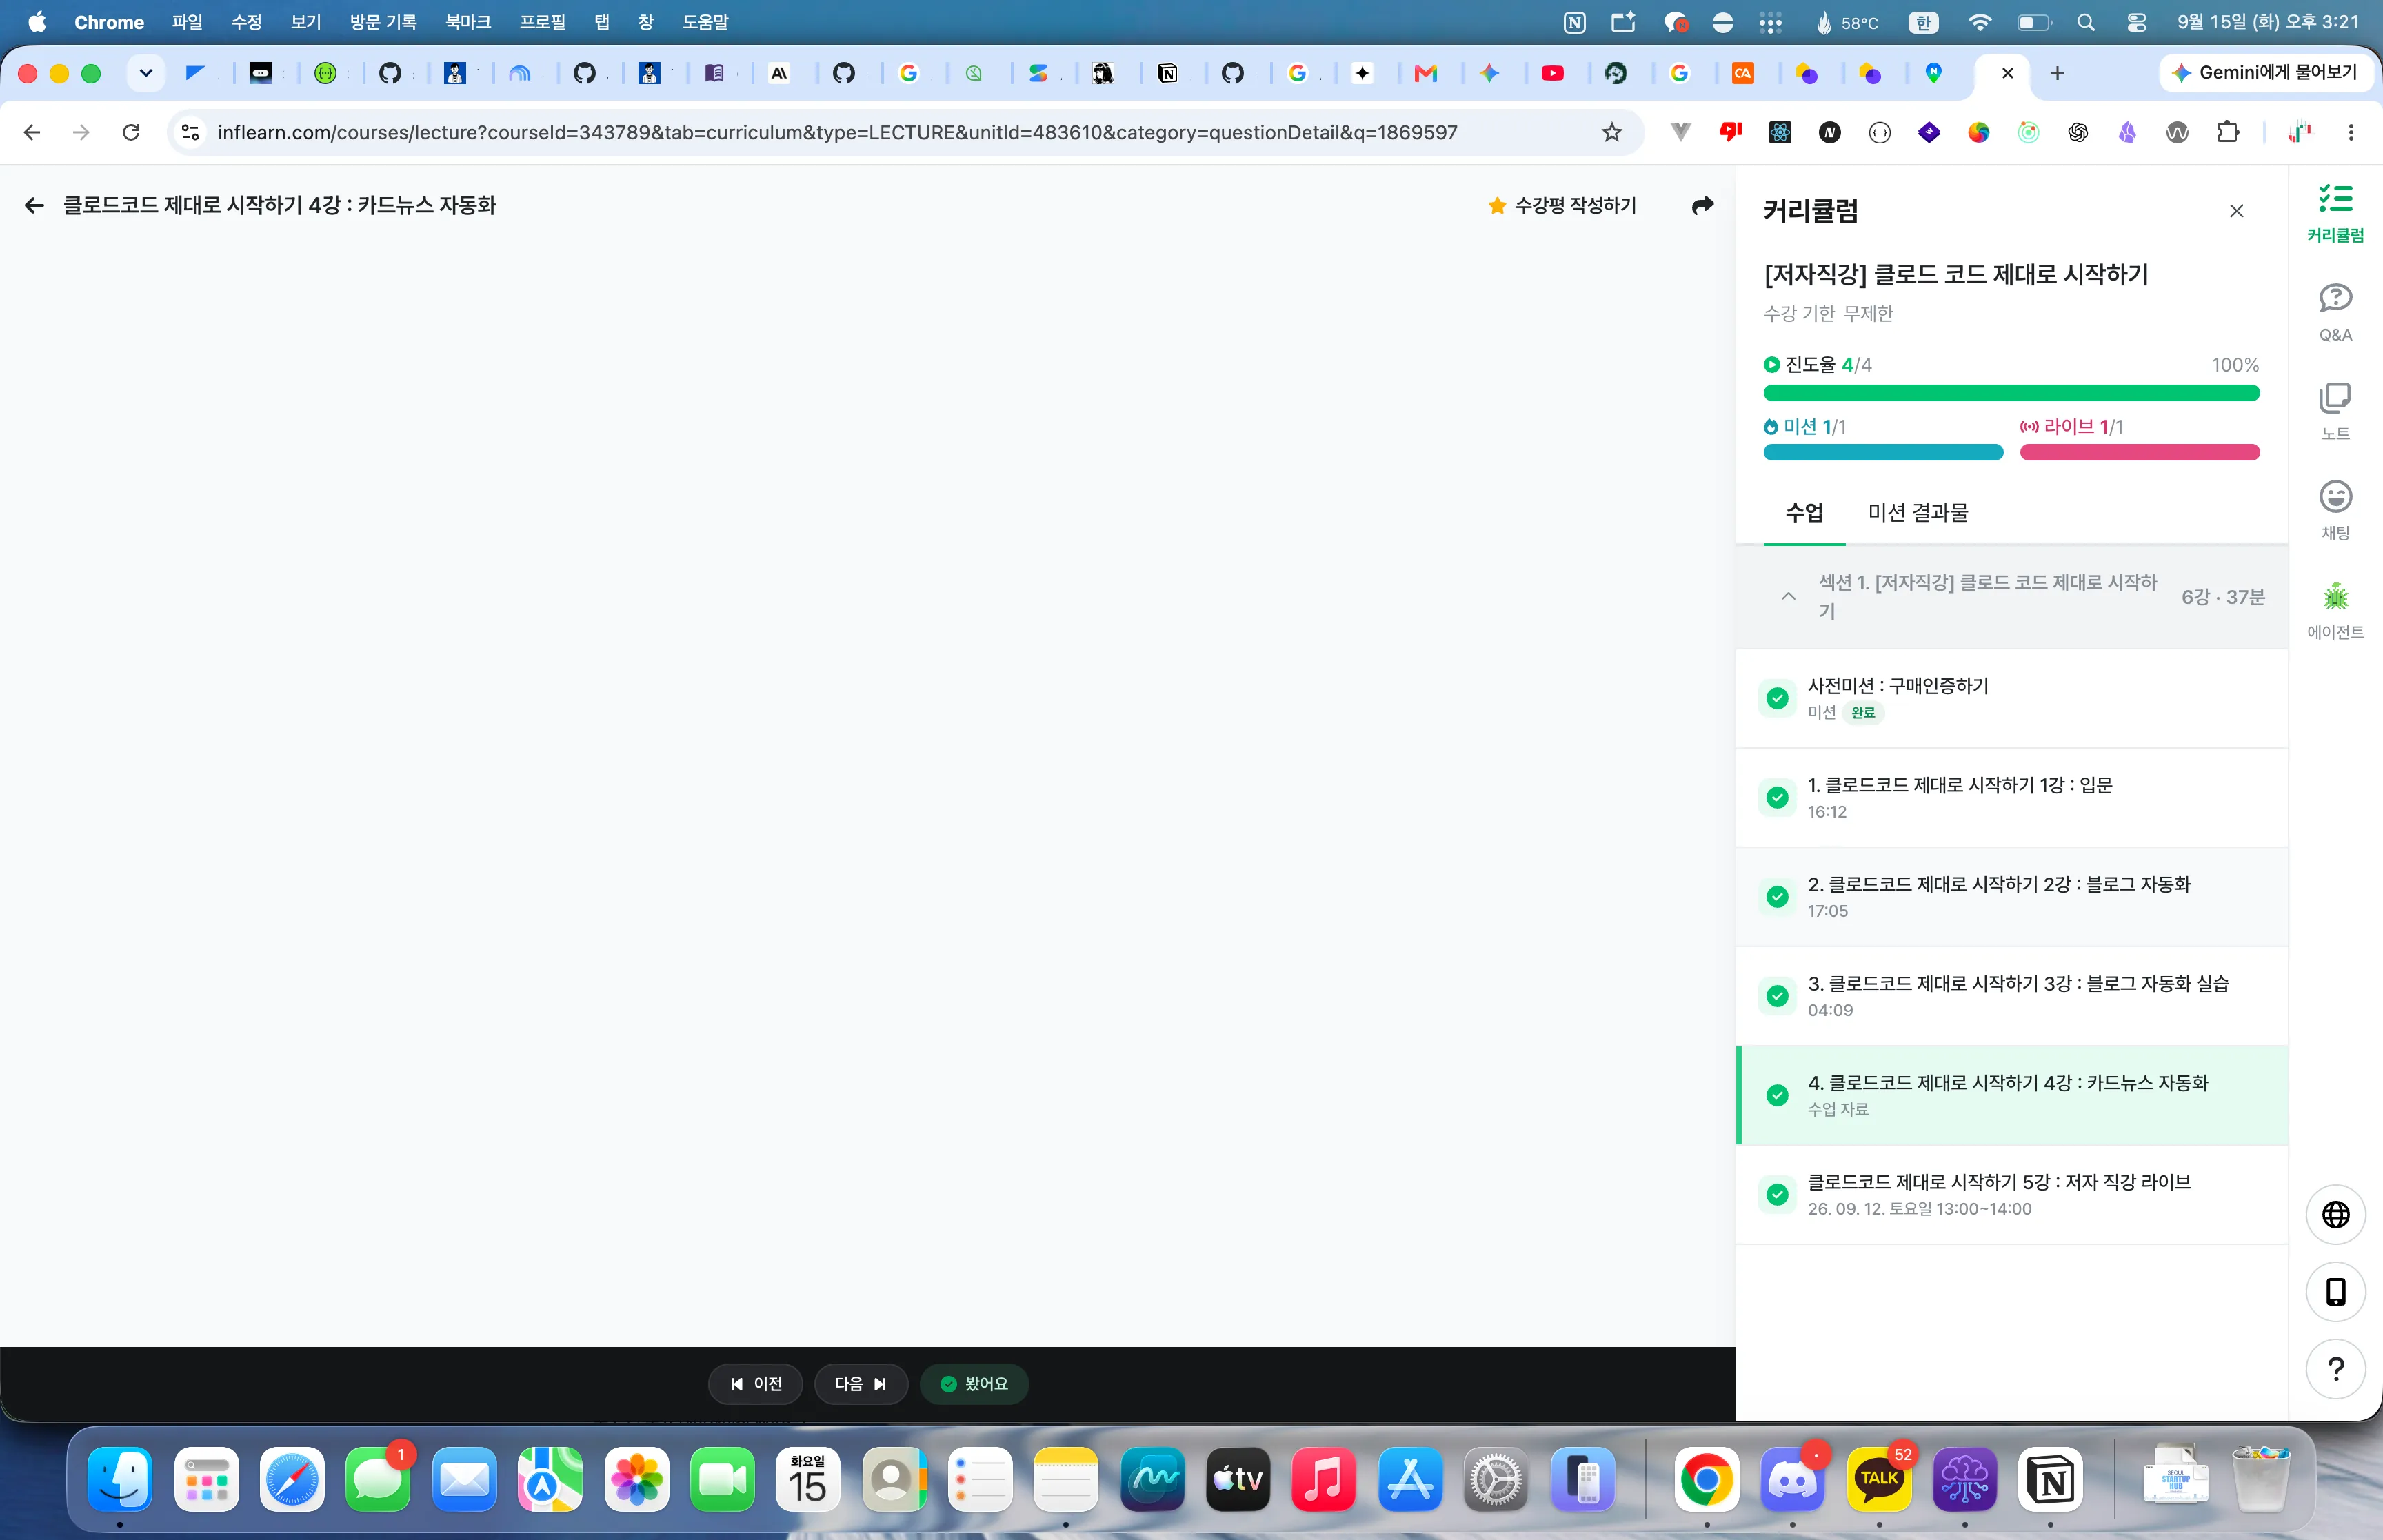The width and height of the screenshot is (2383, 1540).
Task: Click 수강평 작성하기 link
Action: pyautogui.click(x=1562, y=205)
